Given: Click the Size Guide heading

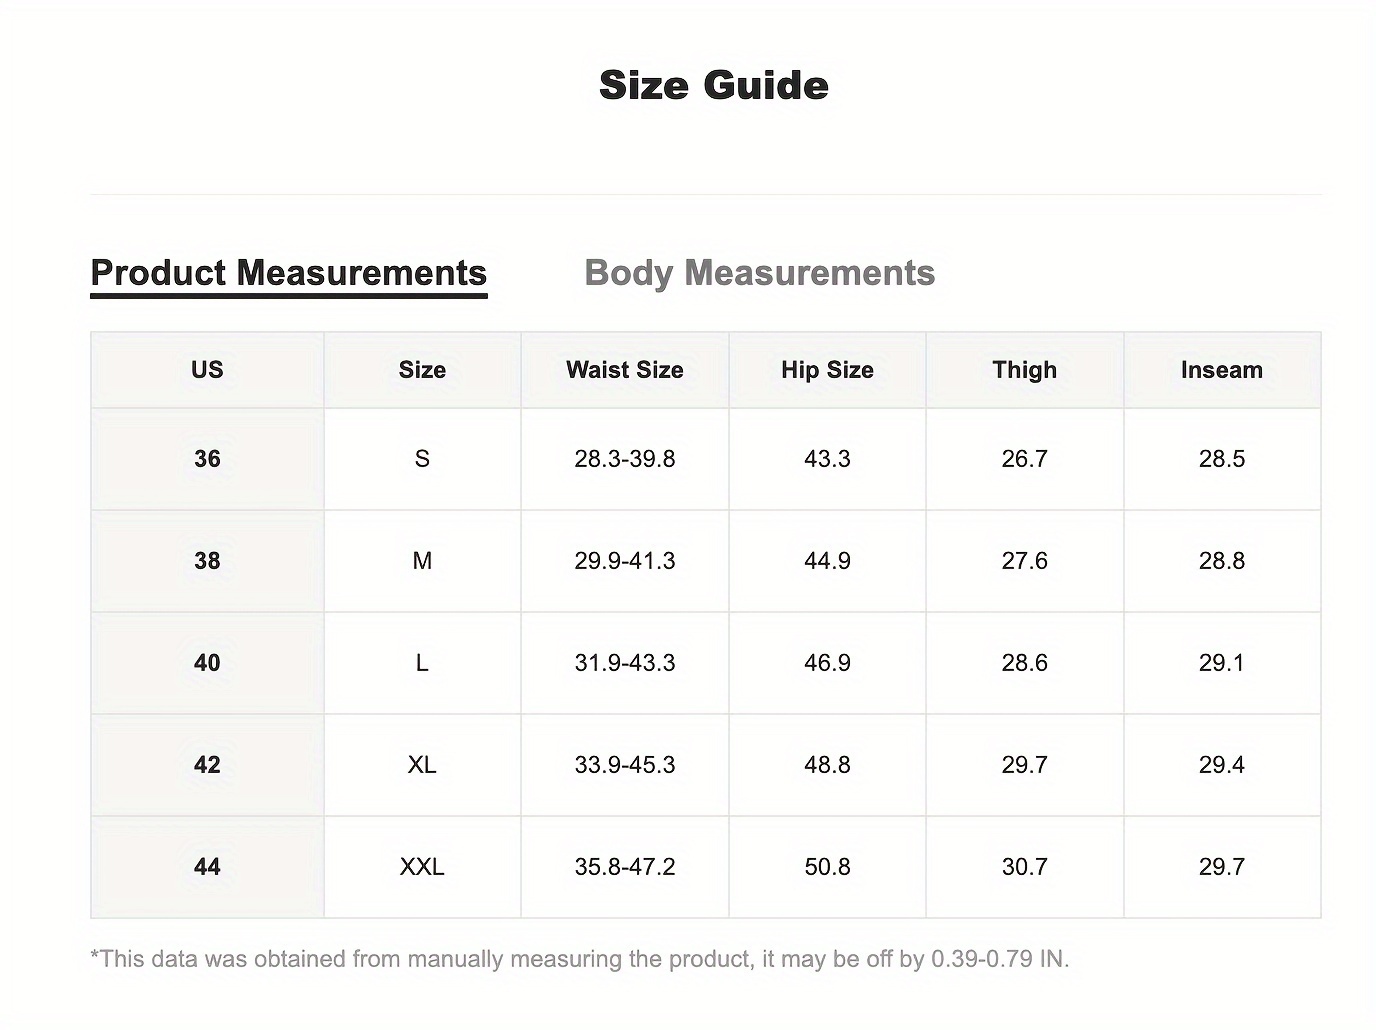Looking at the screenshot, I should click(x=713, y=85).
